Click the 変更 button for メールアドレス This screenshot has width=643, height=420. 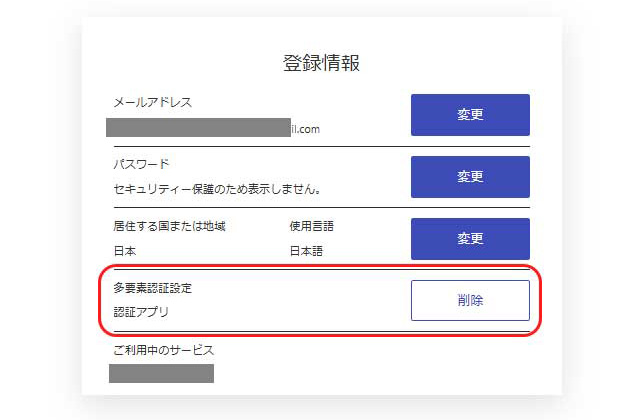coord(470,115)
